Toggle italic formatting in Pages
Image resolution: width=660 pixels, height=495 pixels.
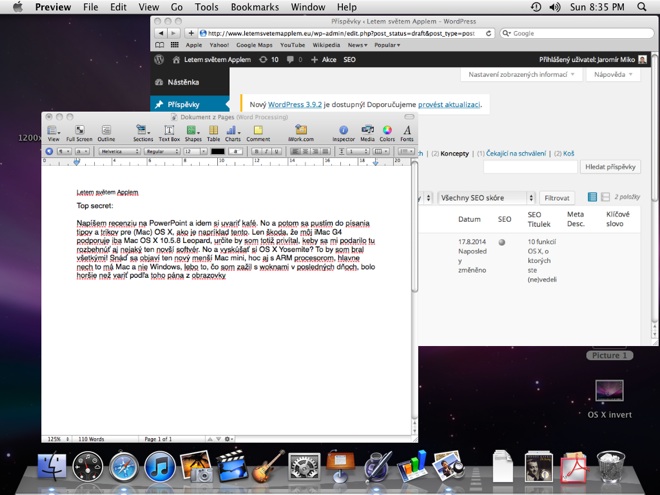tap(266, 151)
